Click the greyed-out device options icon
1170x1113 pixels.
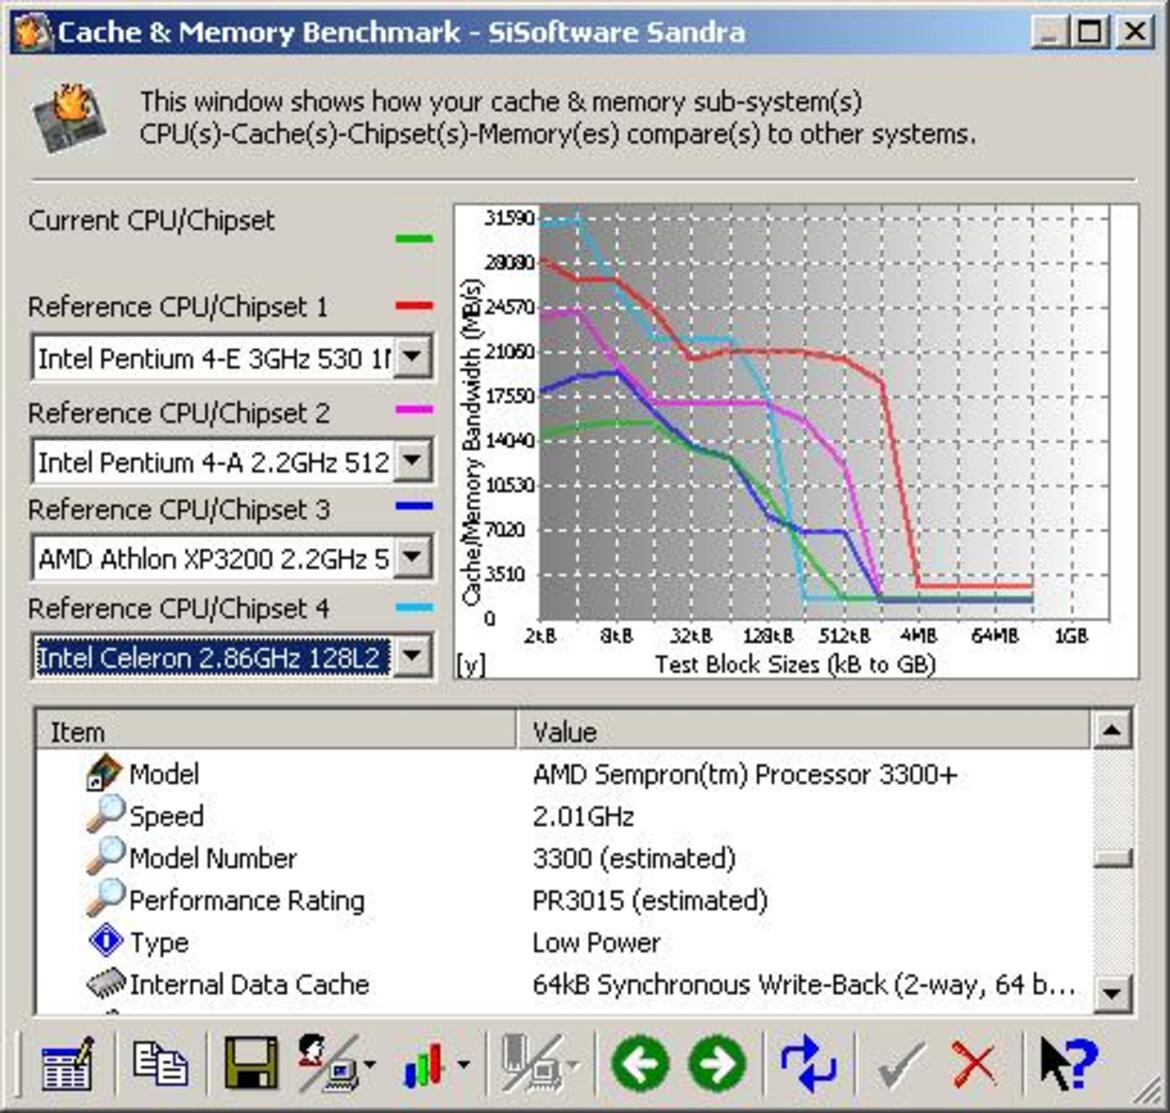coord(533,1062)
